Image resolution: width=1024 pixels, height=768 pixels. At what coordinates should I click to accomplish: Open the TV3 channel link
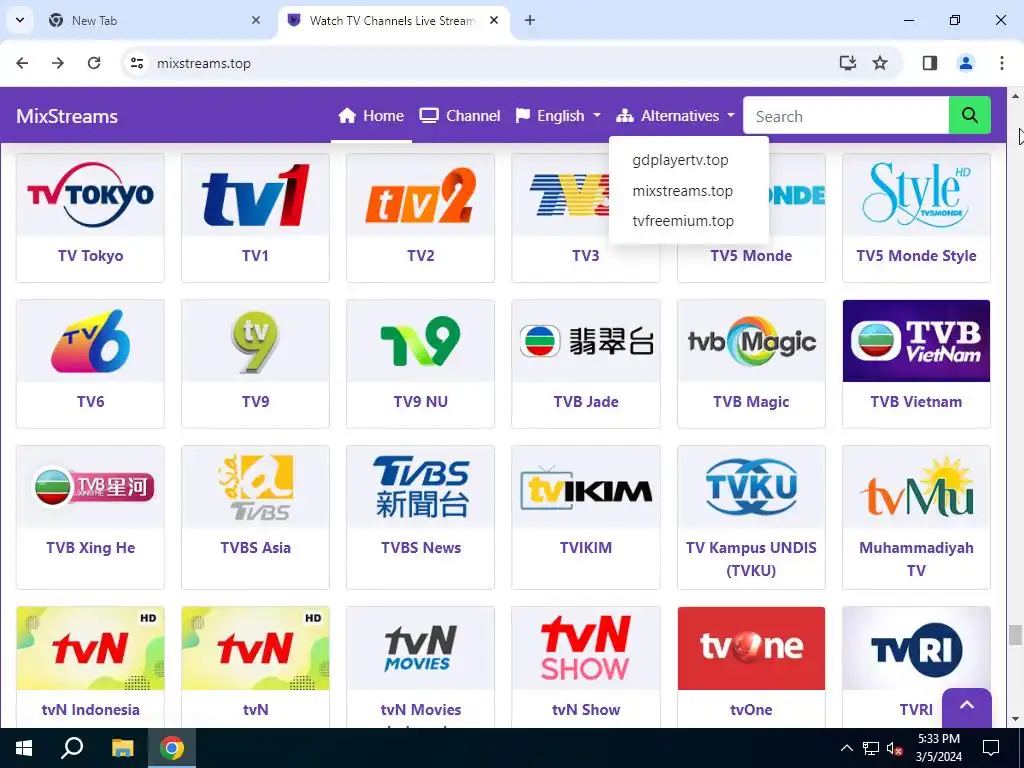(x=586, y=255)
